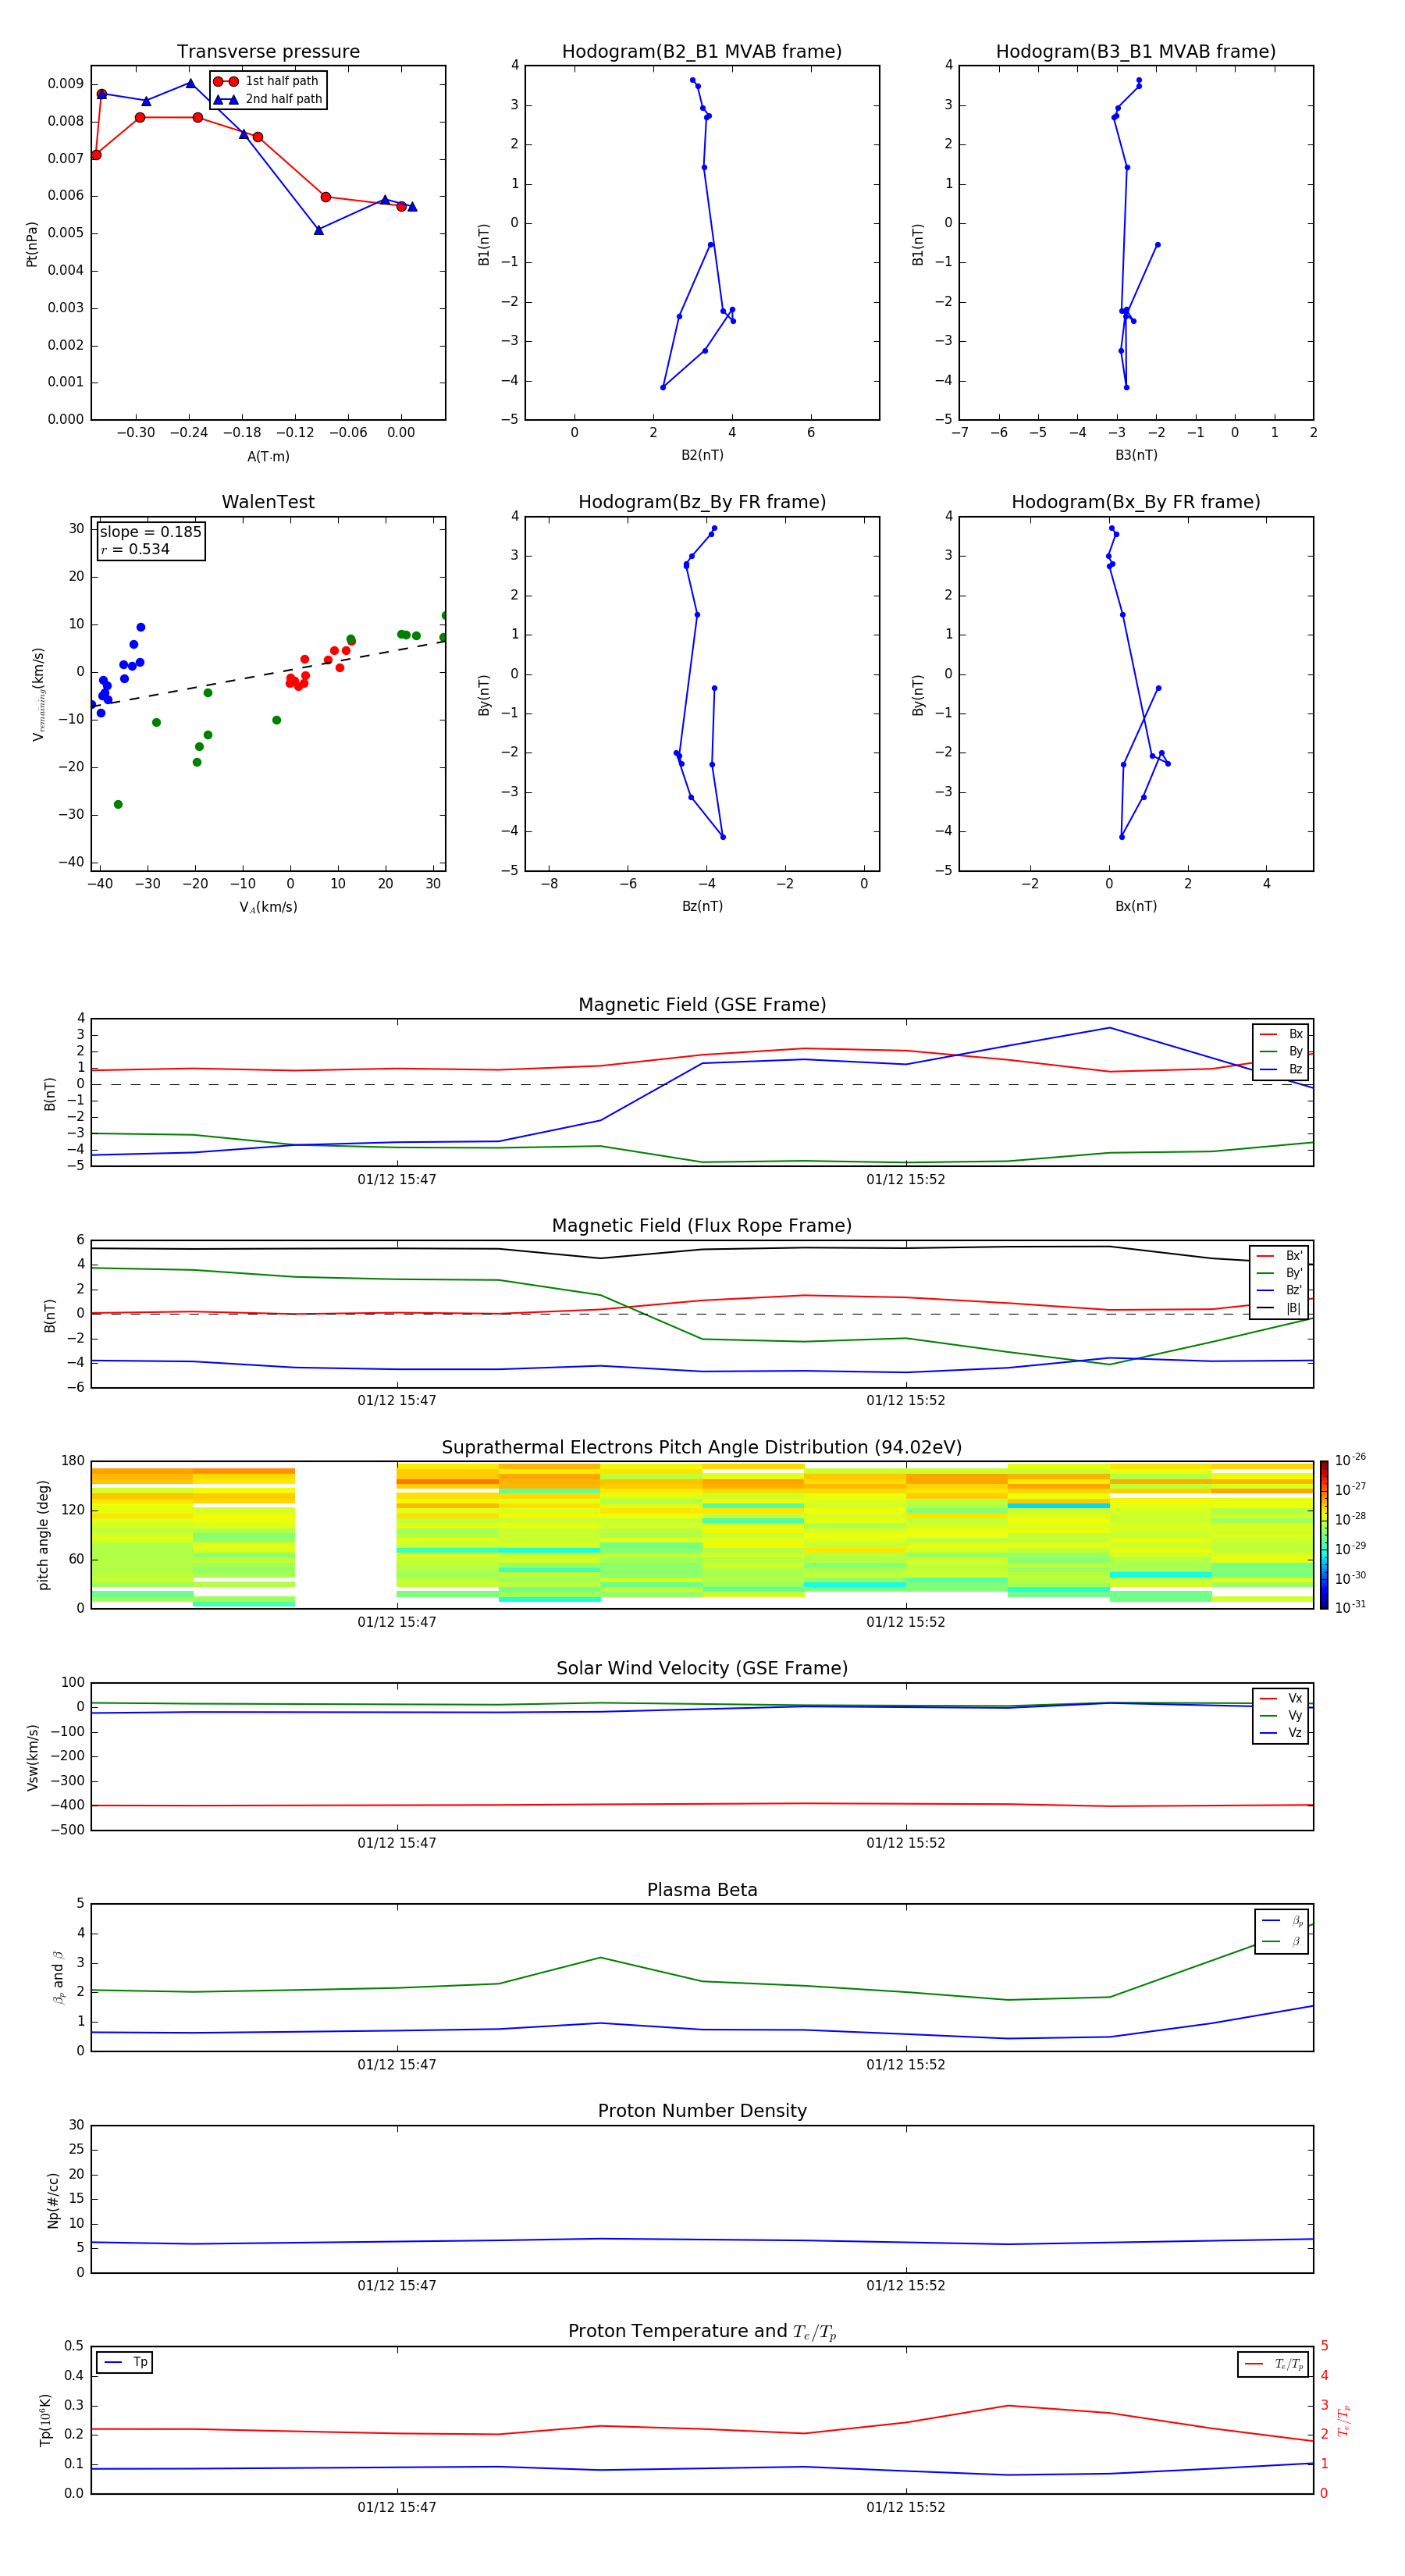The width and height of the screenshot is (1405, 2576).
Task: Click the "Bz(nT)" x-axis label
Action: 702,907
